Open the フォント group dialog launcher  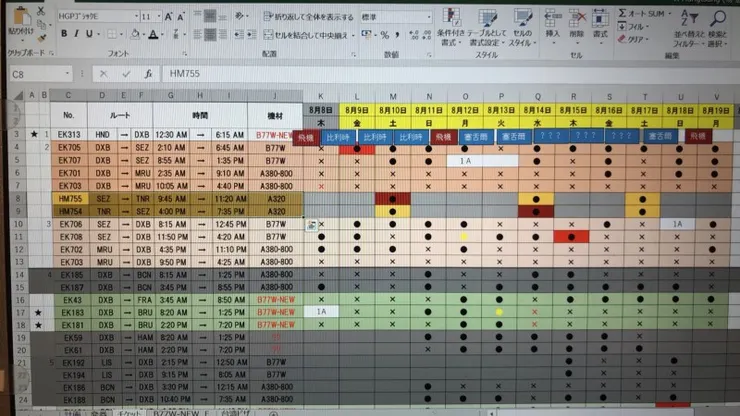pos(185,54)
